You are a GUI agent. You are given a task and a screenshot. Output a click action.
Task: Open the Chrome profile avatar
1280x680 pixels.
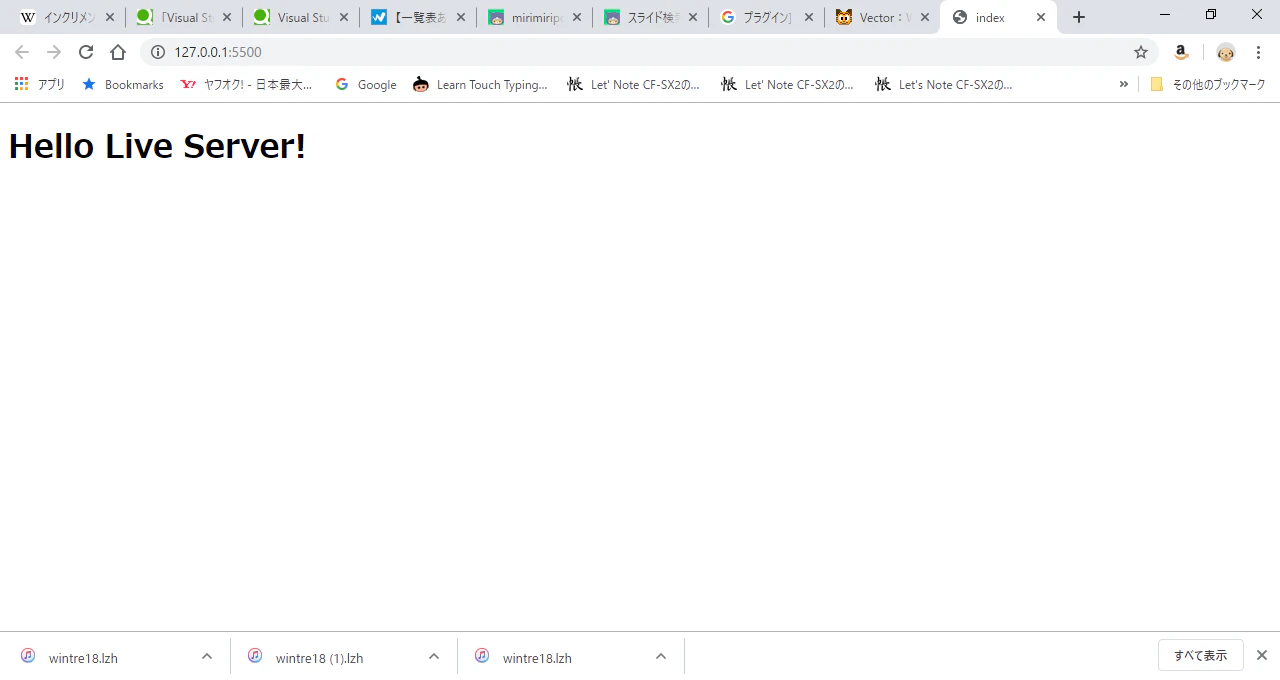[1226, 52]
